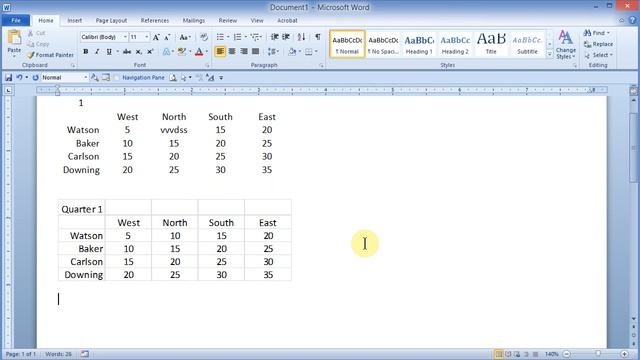Decrease paragraph indent
This screenshot has height=360, width=640.
(x=274, y=37)
